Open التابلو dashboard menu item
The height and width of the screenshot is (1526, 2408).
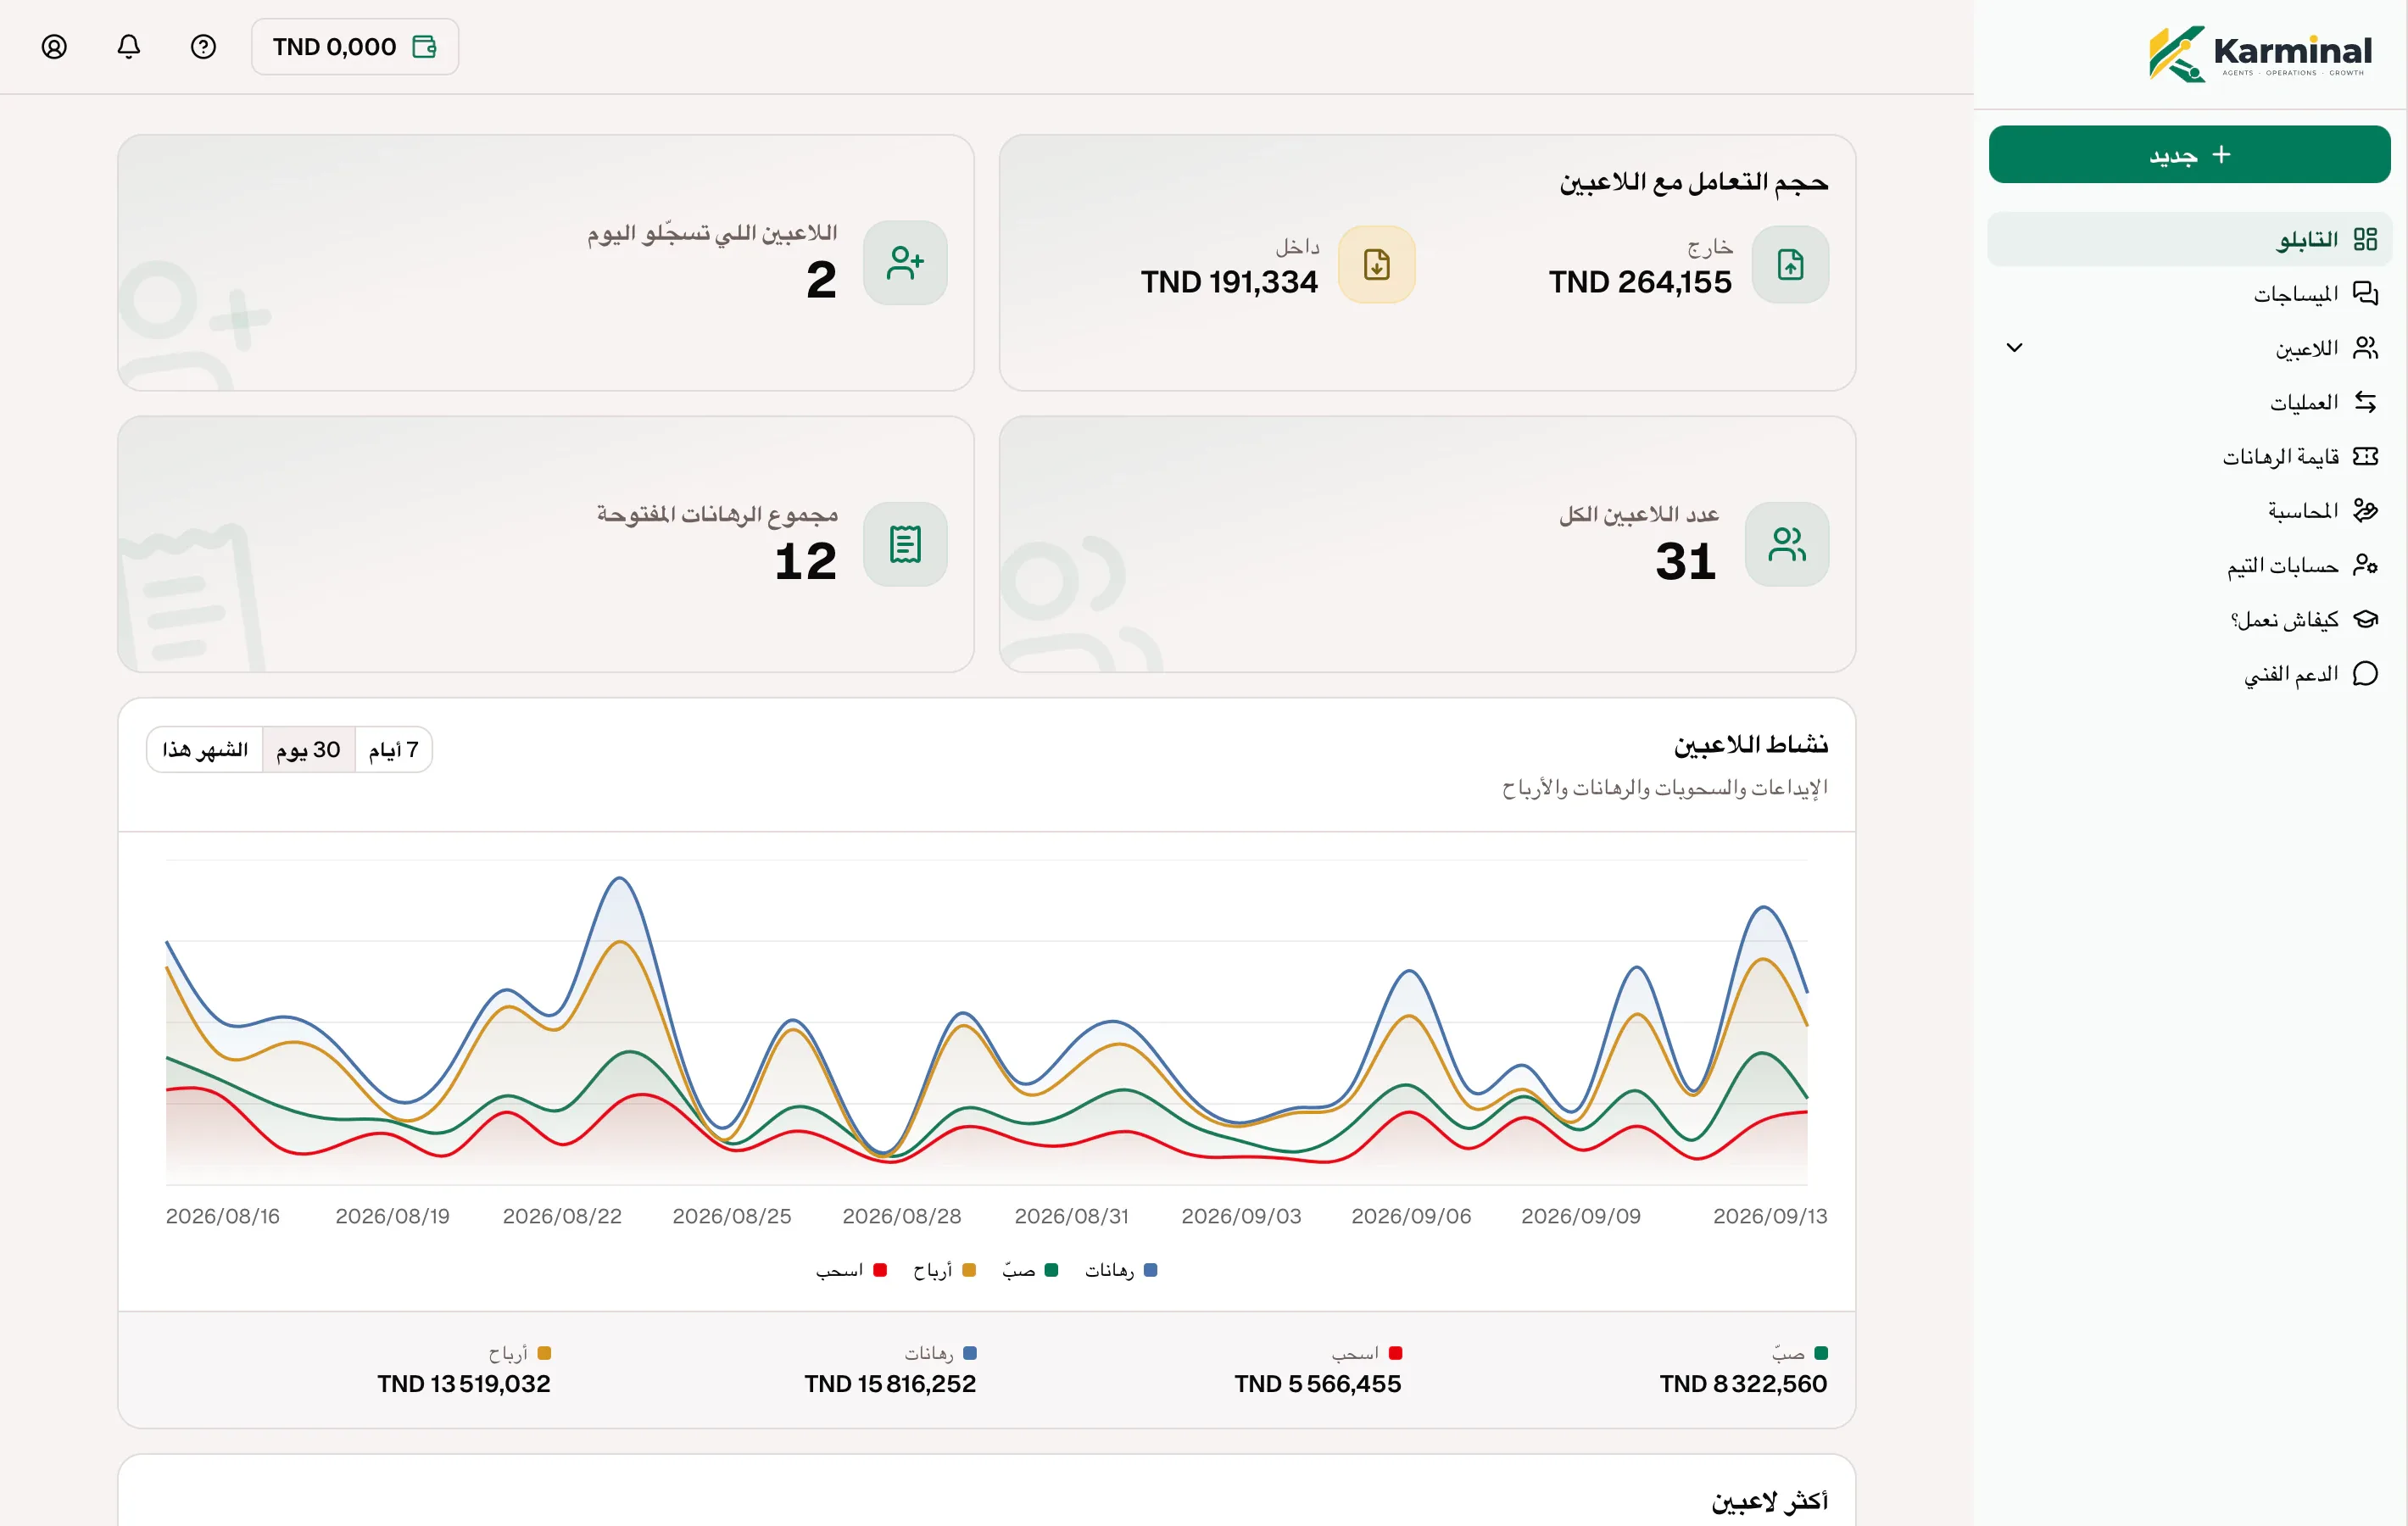click(x=2188, y=239)
